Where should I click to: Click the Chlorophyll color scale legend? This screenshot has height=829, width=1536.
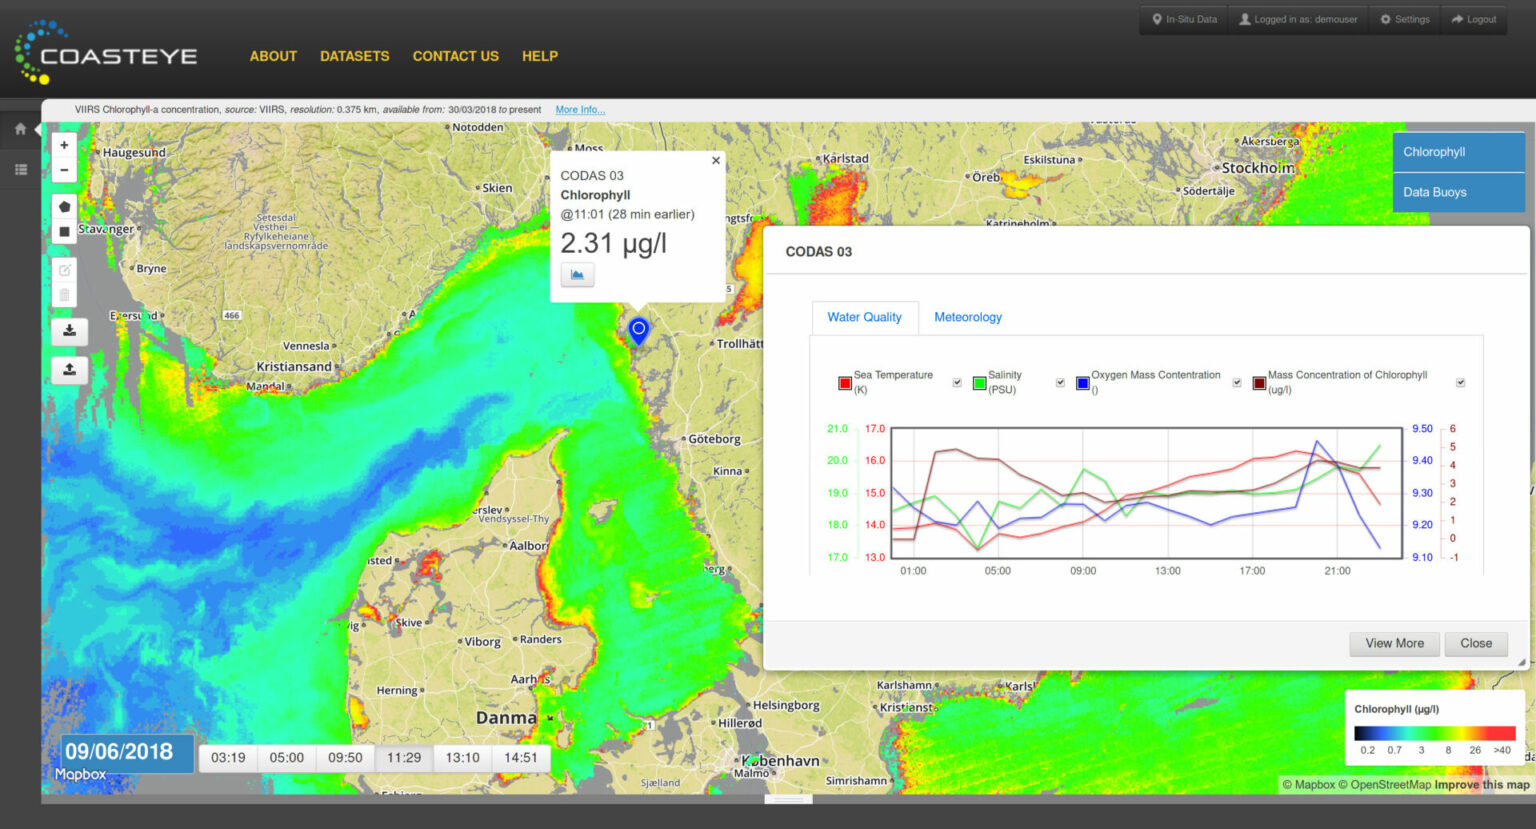[1434, 735]
